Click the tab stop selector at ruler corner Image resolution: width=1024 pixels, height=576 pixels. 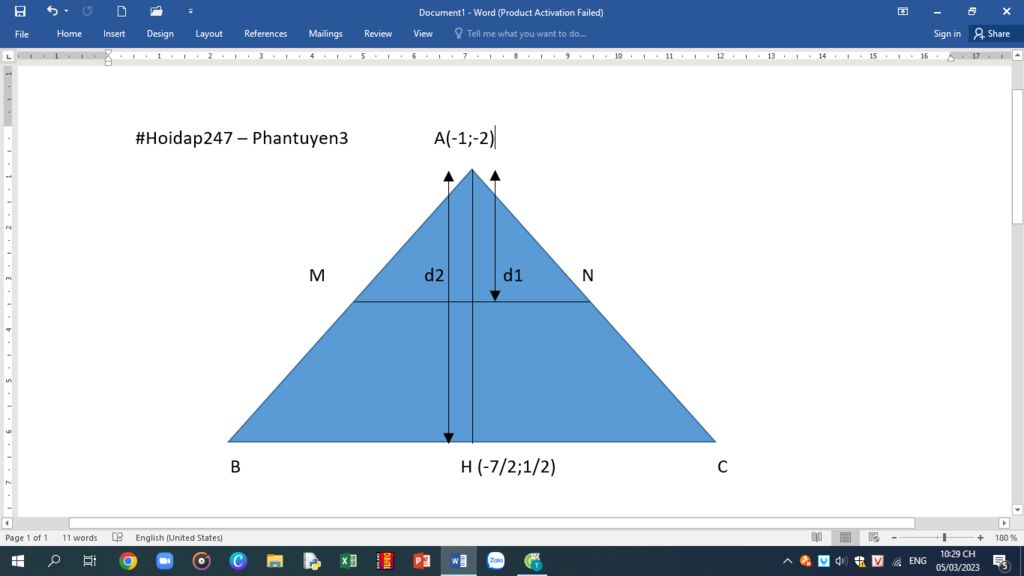click(8, 57)
